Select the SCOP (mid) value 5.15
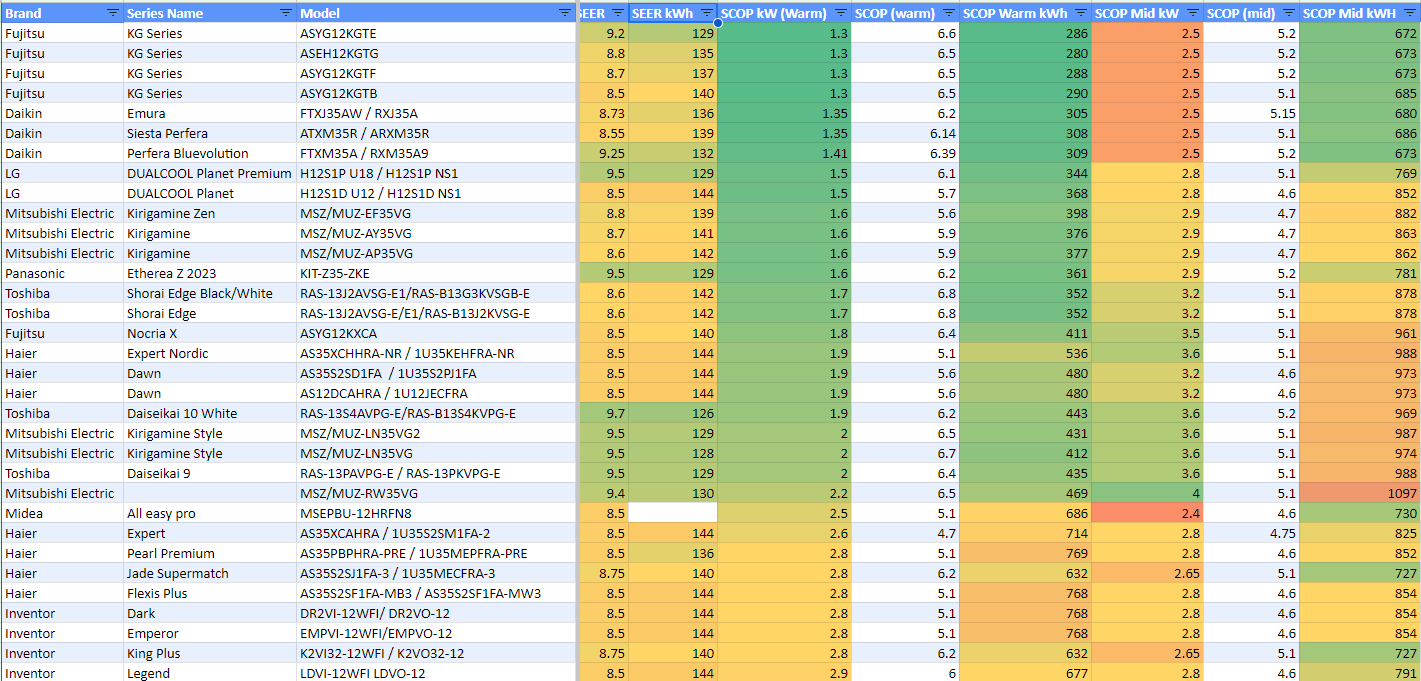Image resolution: width=1421 pixels, height=681 pixels. (x=1251, y=113)
